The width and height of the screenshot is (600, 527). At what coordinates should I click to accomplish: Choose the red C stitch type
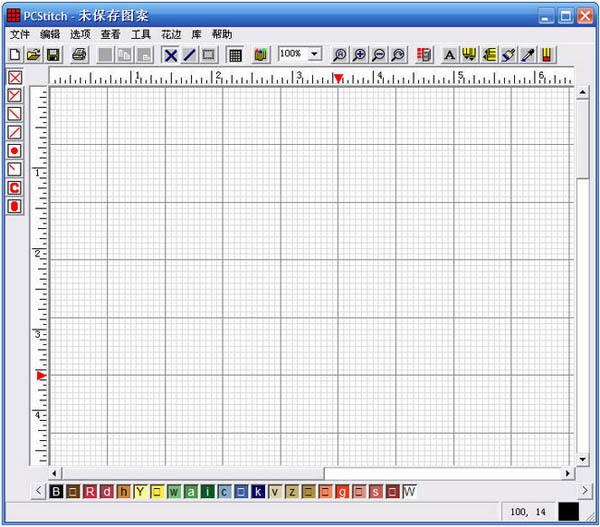coord(15,188)
